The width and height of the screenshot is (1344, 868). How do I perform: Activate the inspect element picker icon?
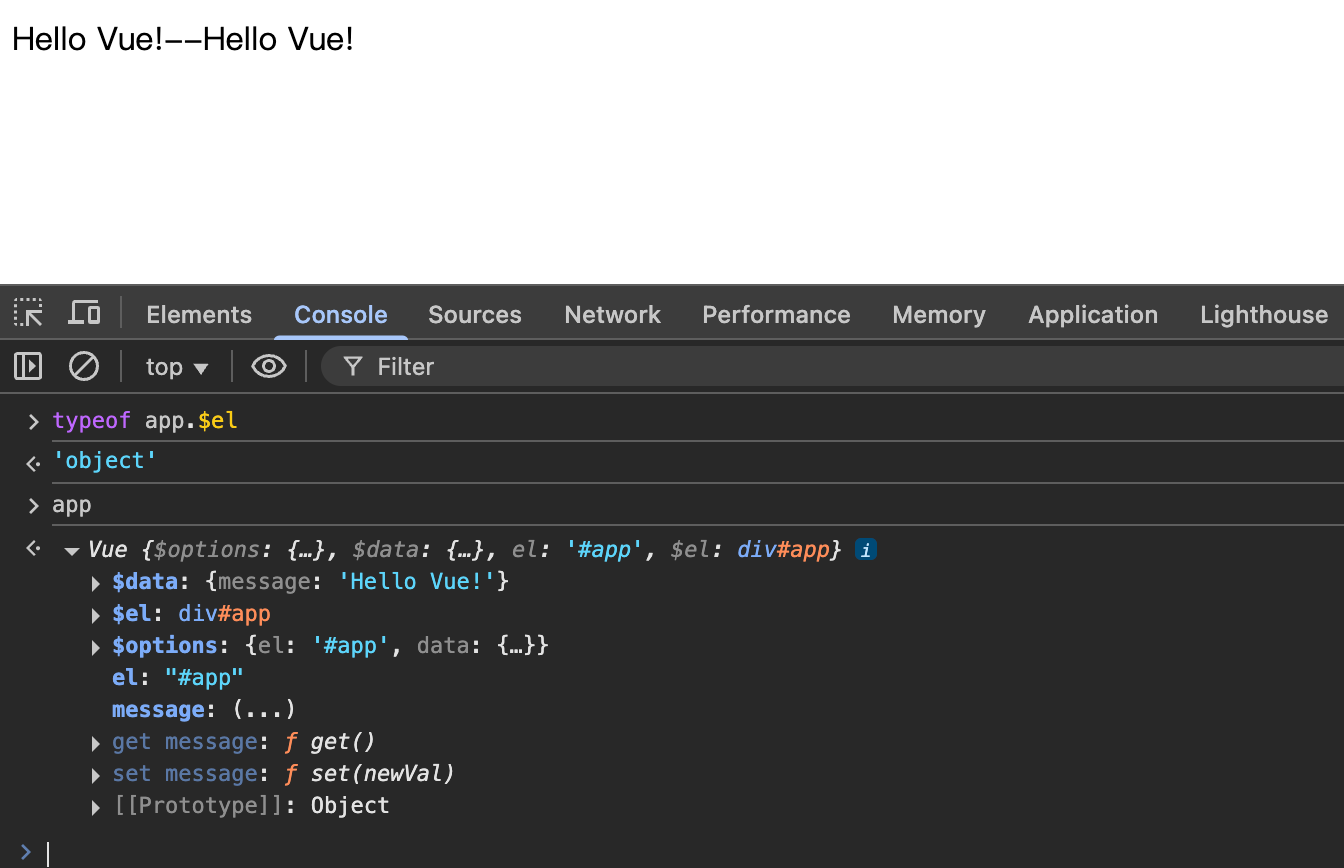pos(28,313)
